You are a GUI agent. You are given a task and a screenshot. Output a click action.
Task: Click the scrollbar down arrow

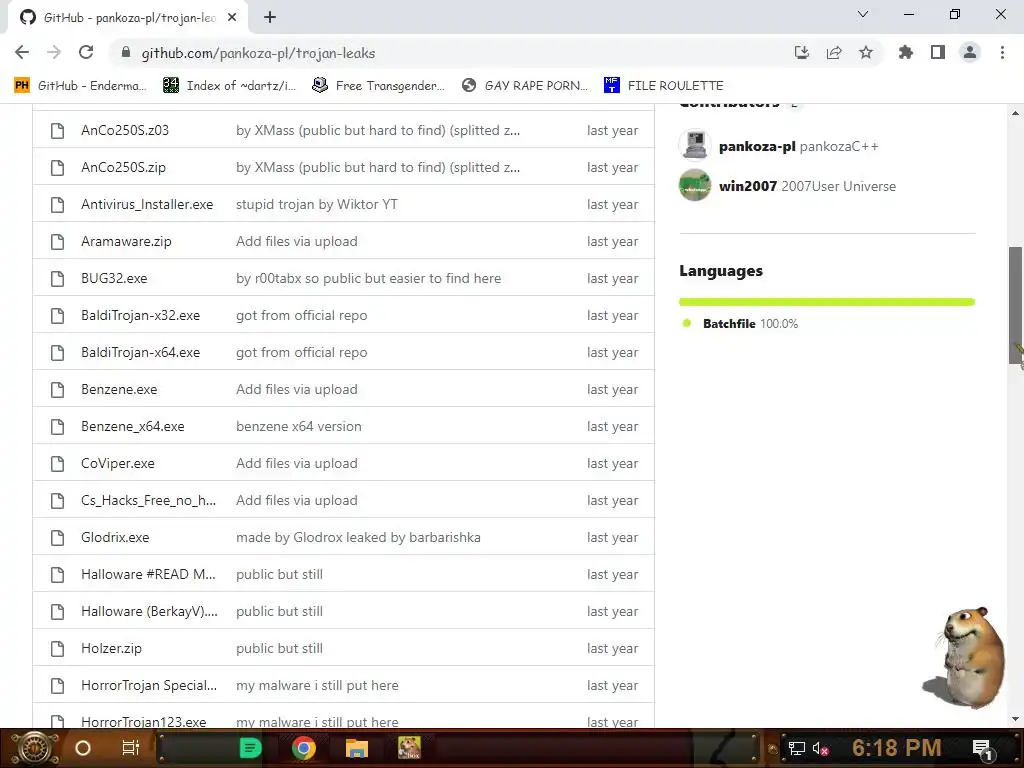[x=1016, y=719]
